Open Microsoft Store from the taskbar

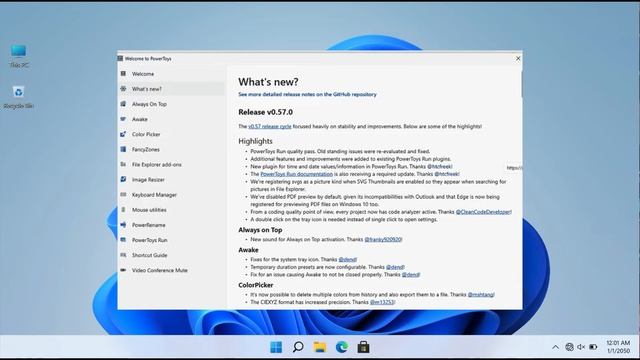point(363,347)
